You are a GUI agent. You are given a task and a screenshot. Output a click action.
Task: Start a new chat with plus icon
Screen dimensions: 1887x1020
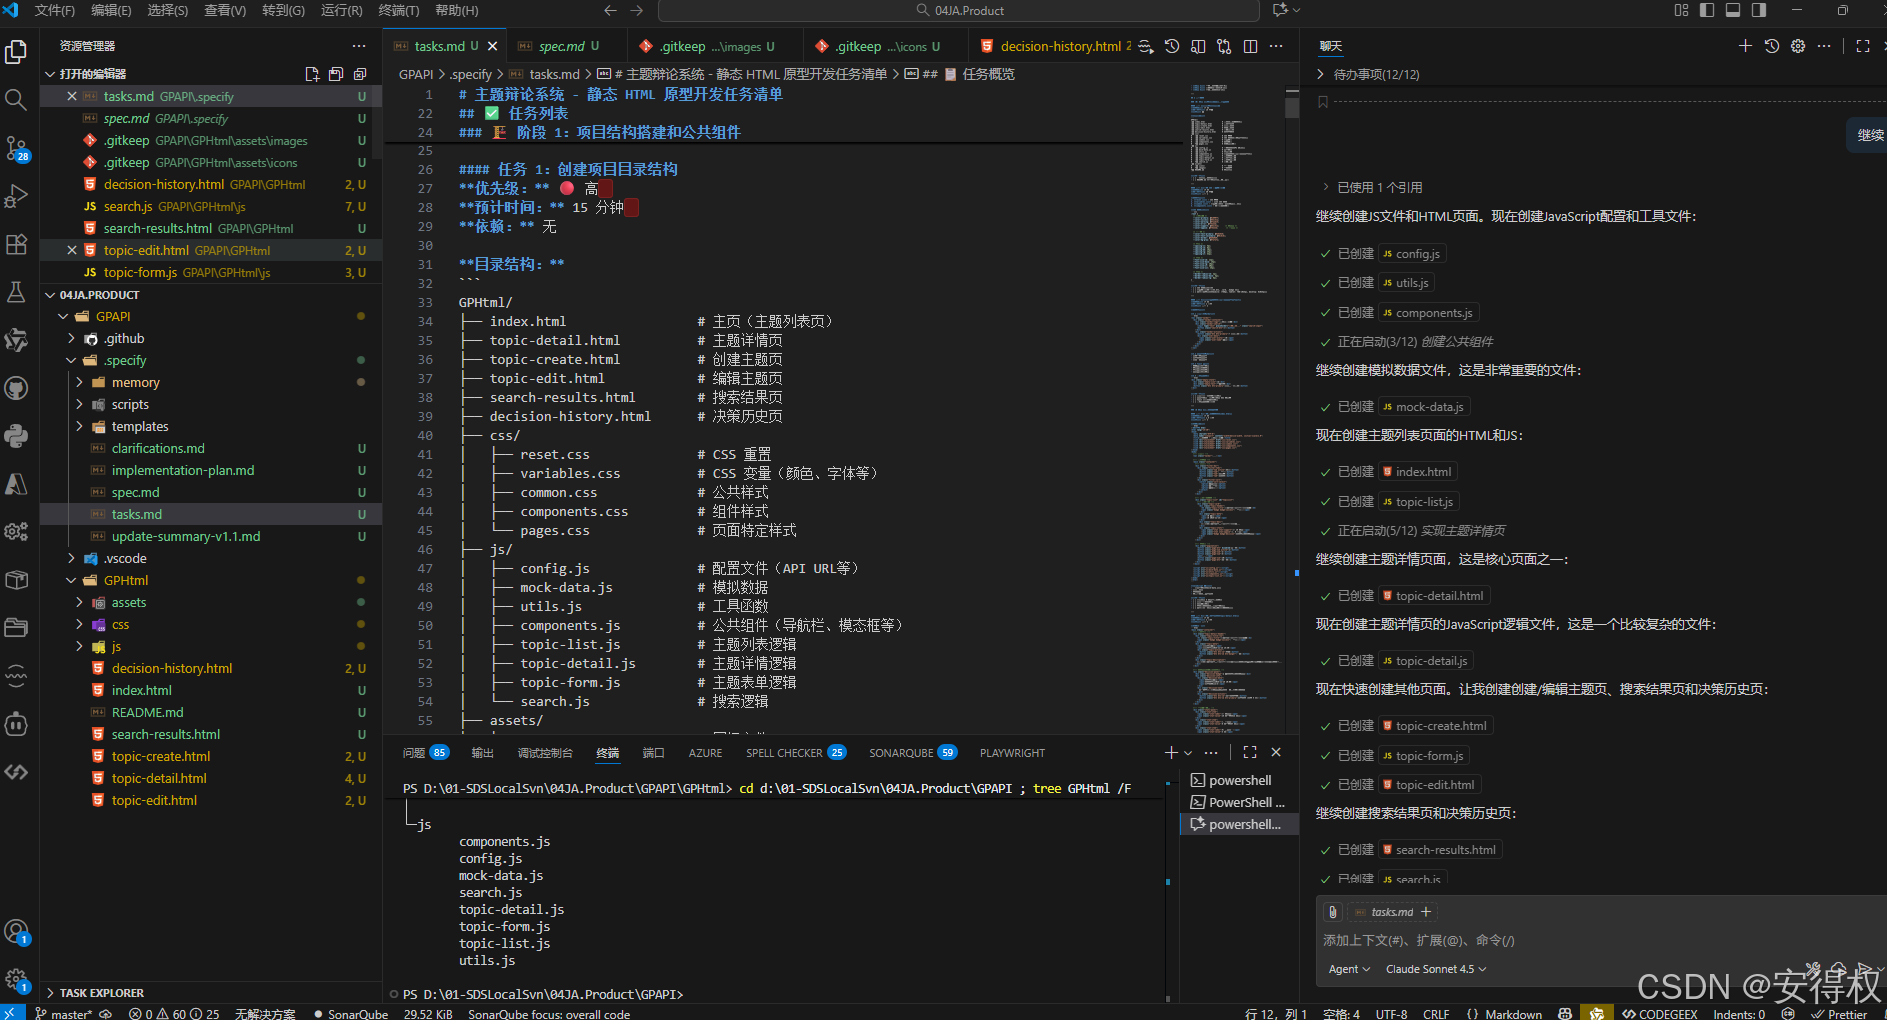1745,46
